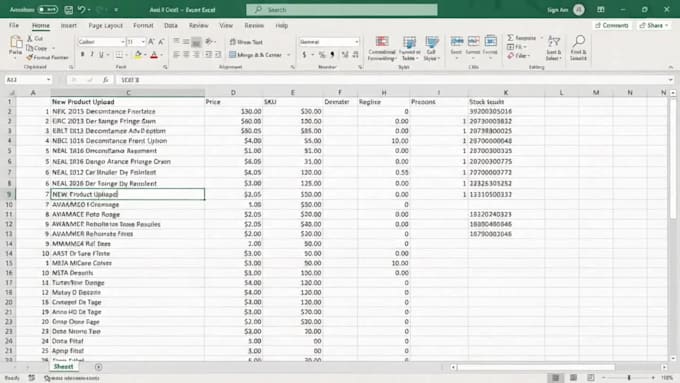Click in the title bar Search box
Viewport: 680px width, 383px height.
point(342,10)
